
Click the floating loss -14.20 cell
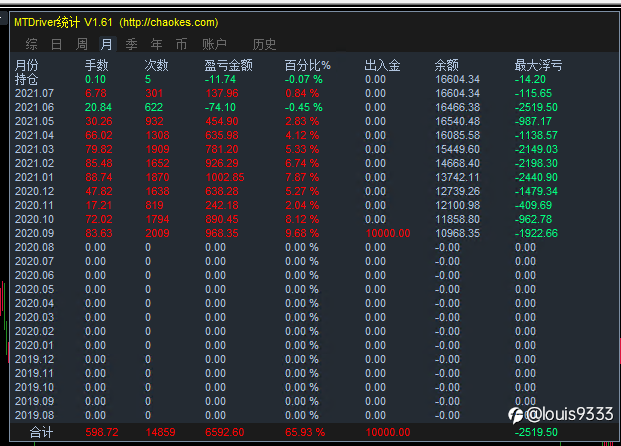(x=530, y=79)
